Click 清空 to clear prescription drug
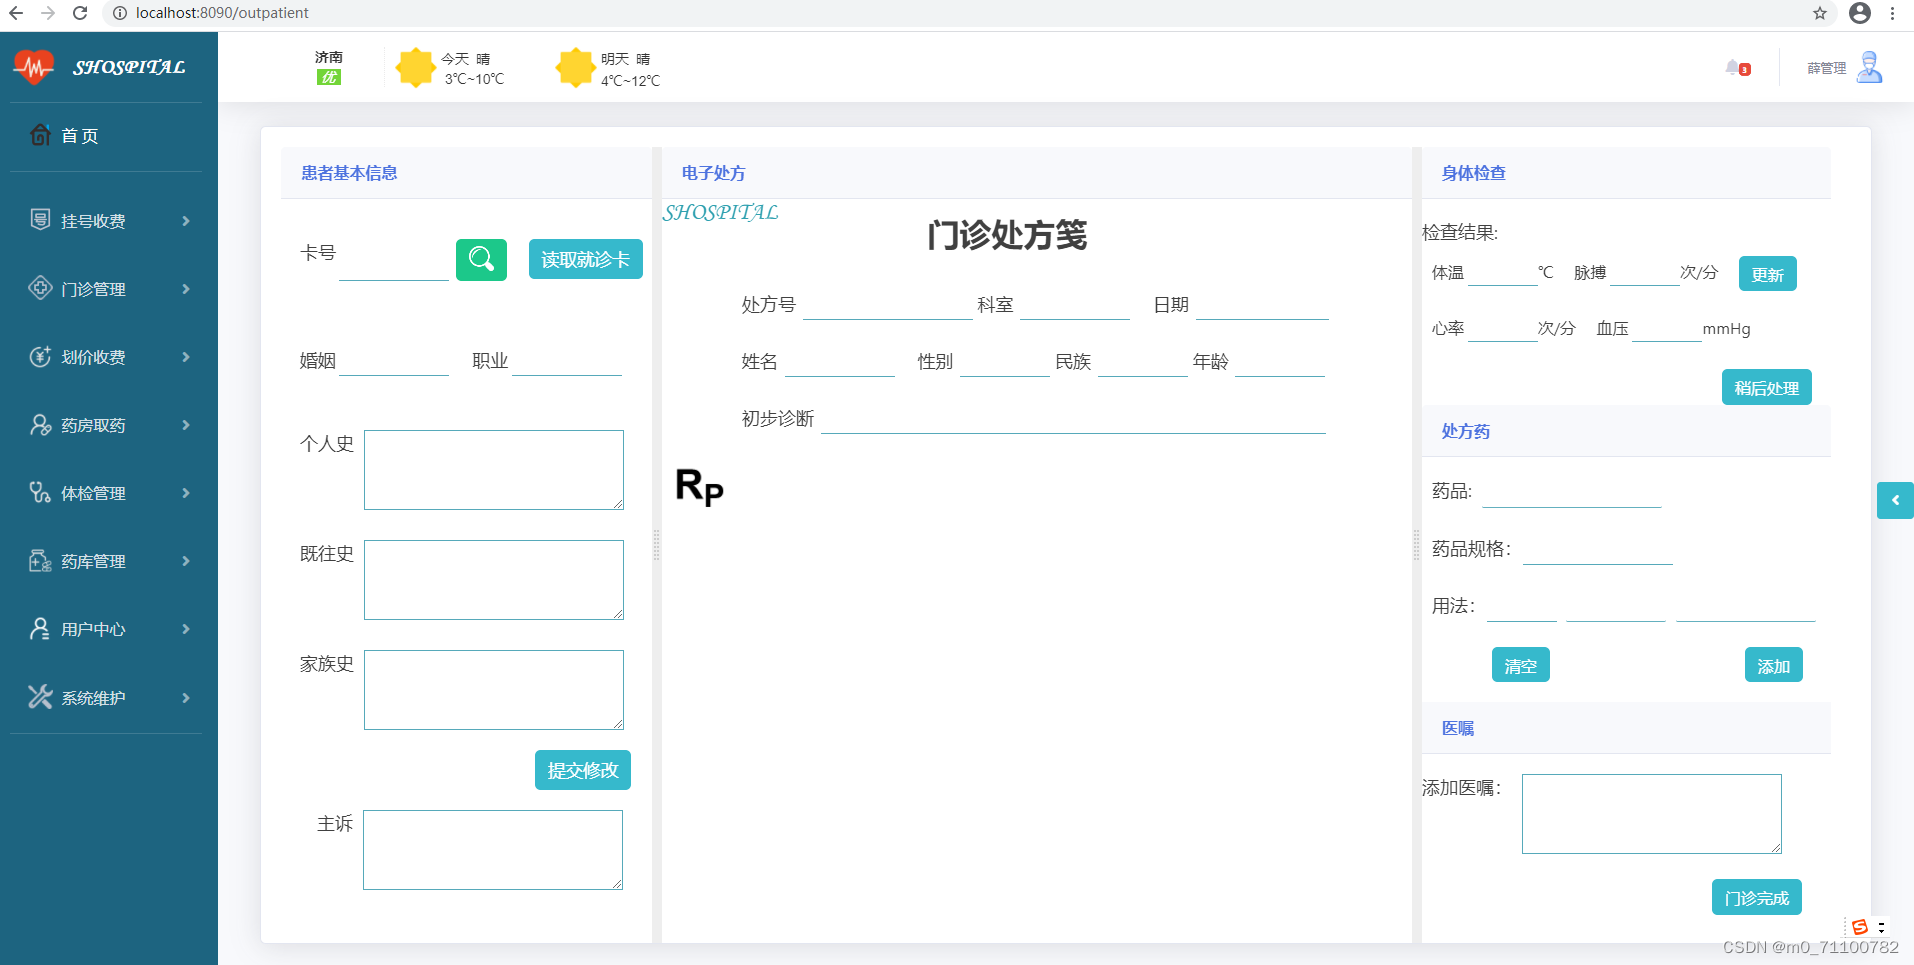Viewport: 1914px width, 965px height. (x=1521, y=665)
